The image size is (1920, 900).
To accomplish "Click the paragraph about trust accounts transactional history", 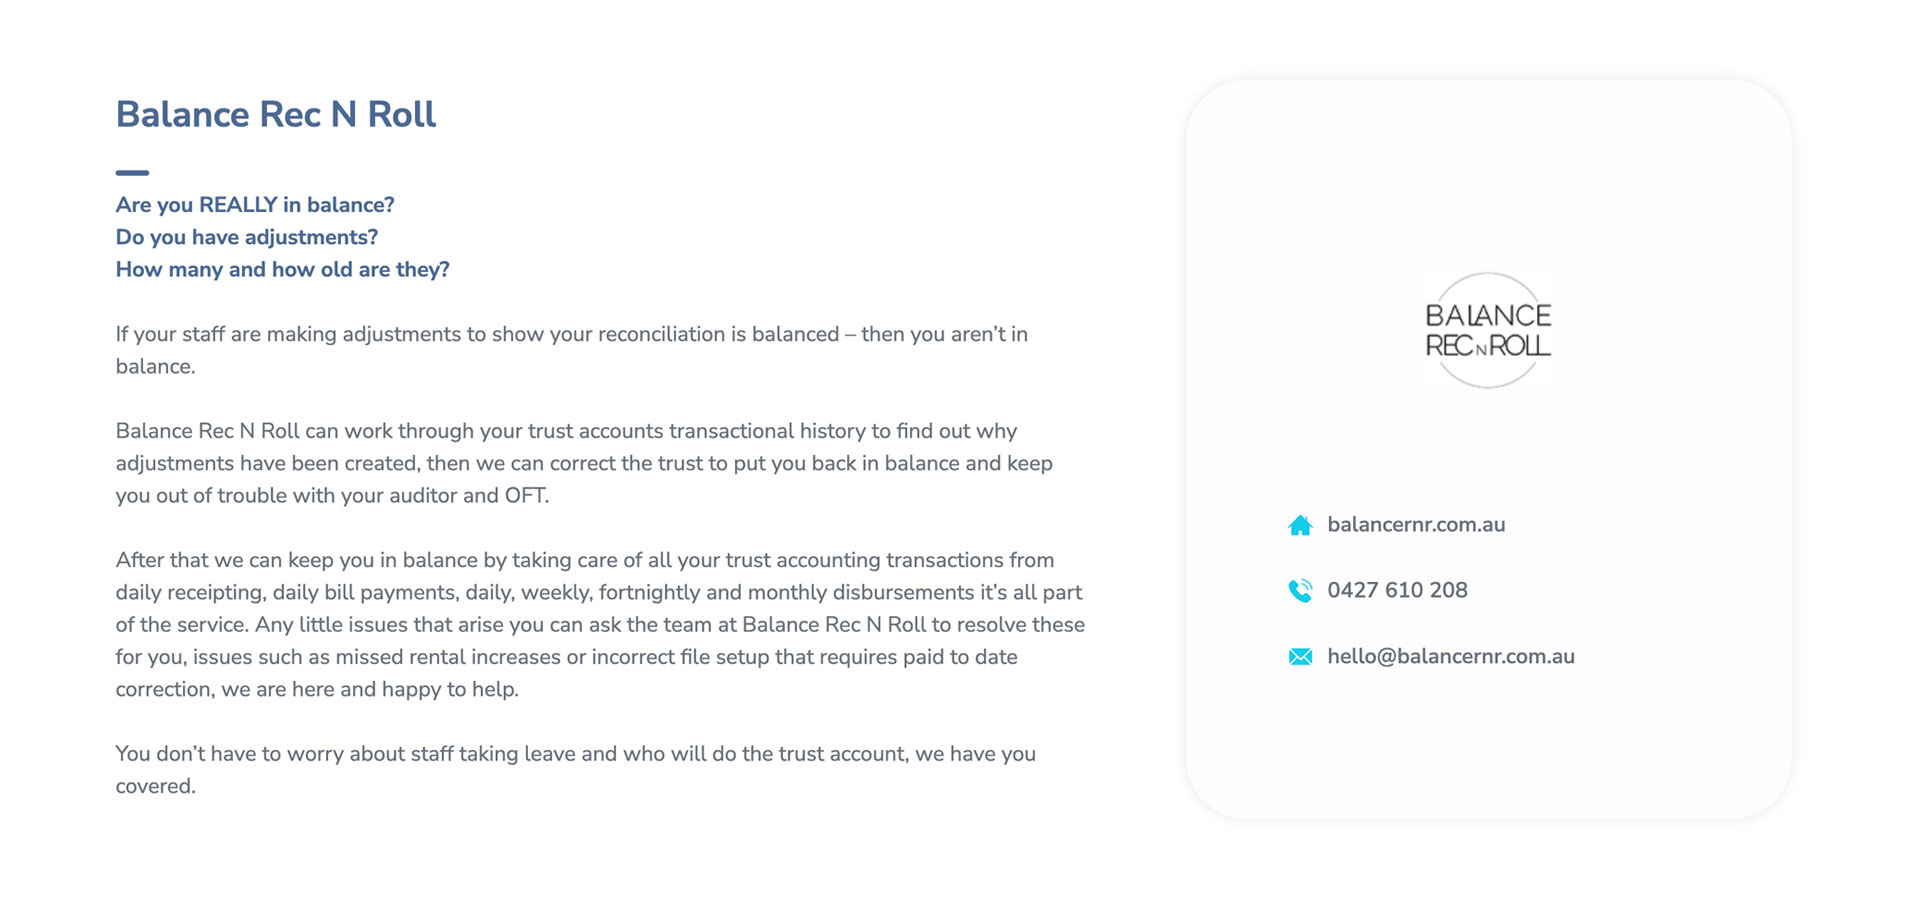I will tap(585, 463).
